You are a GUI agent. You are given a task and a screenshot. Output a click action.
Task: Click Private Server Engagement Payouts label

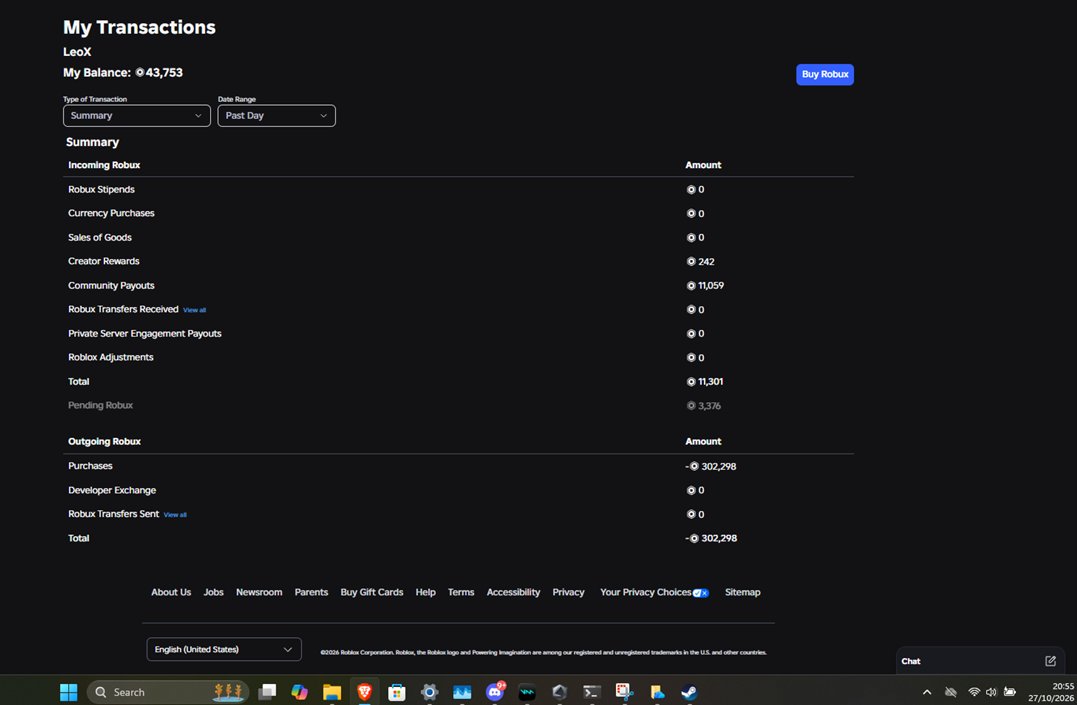pyautogui.click(x=145, y=333)
